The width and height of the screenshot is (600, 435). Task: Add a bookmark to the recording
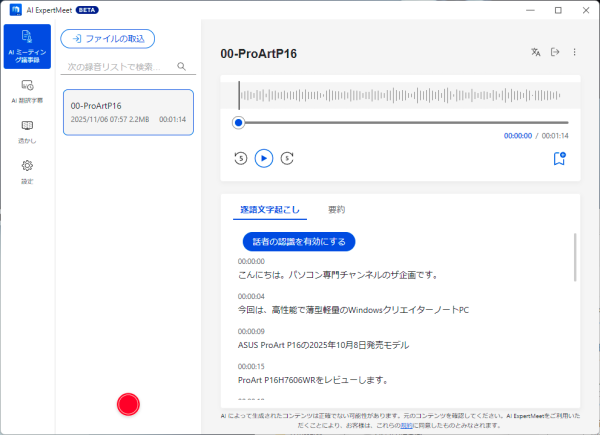click(559, 158)
